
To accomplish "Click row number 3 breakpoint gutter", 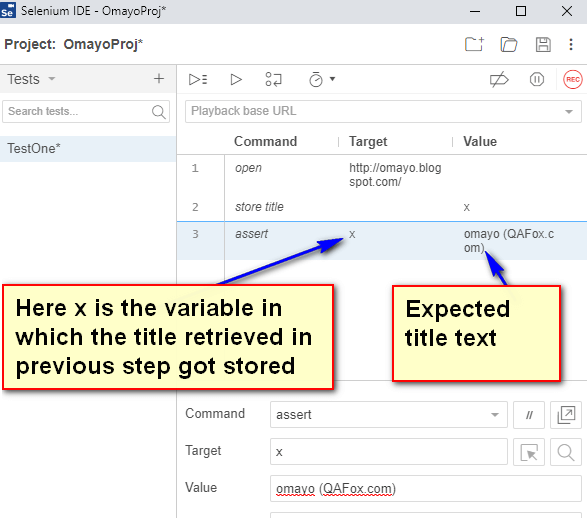I will [x=195, y=234].
